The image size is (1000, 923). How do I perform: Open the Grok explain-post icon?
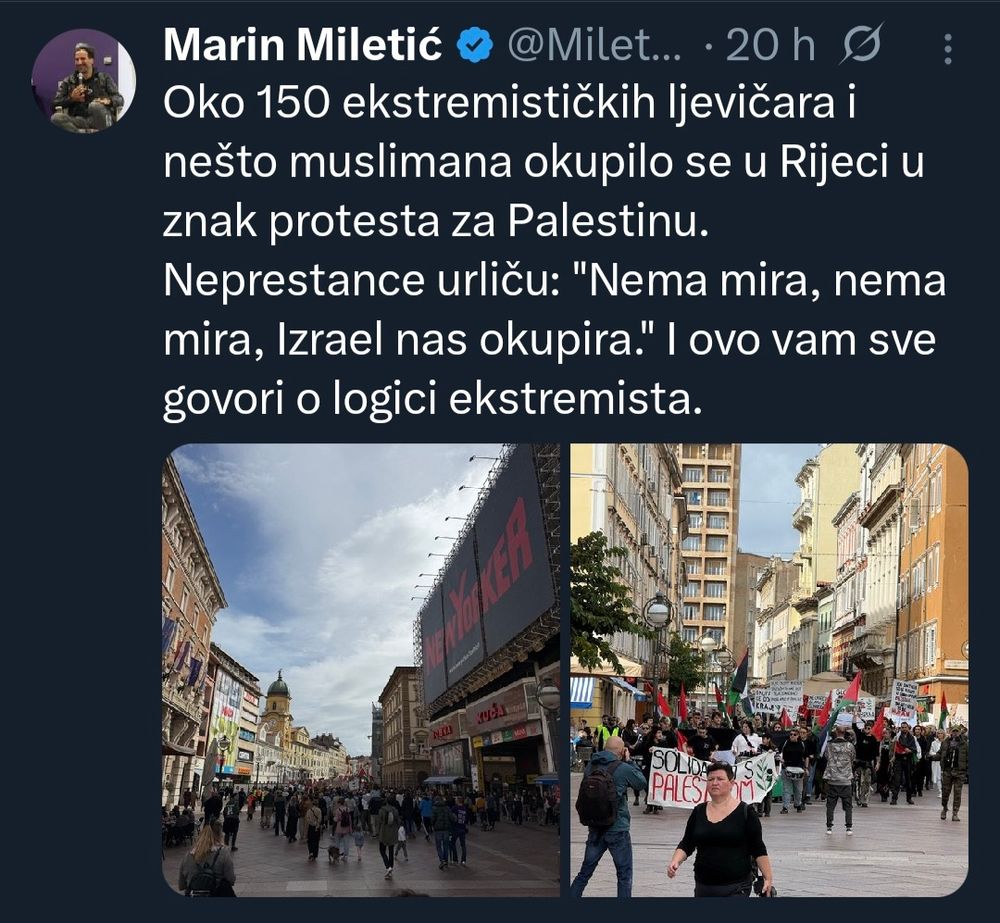tap(862, 43)
